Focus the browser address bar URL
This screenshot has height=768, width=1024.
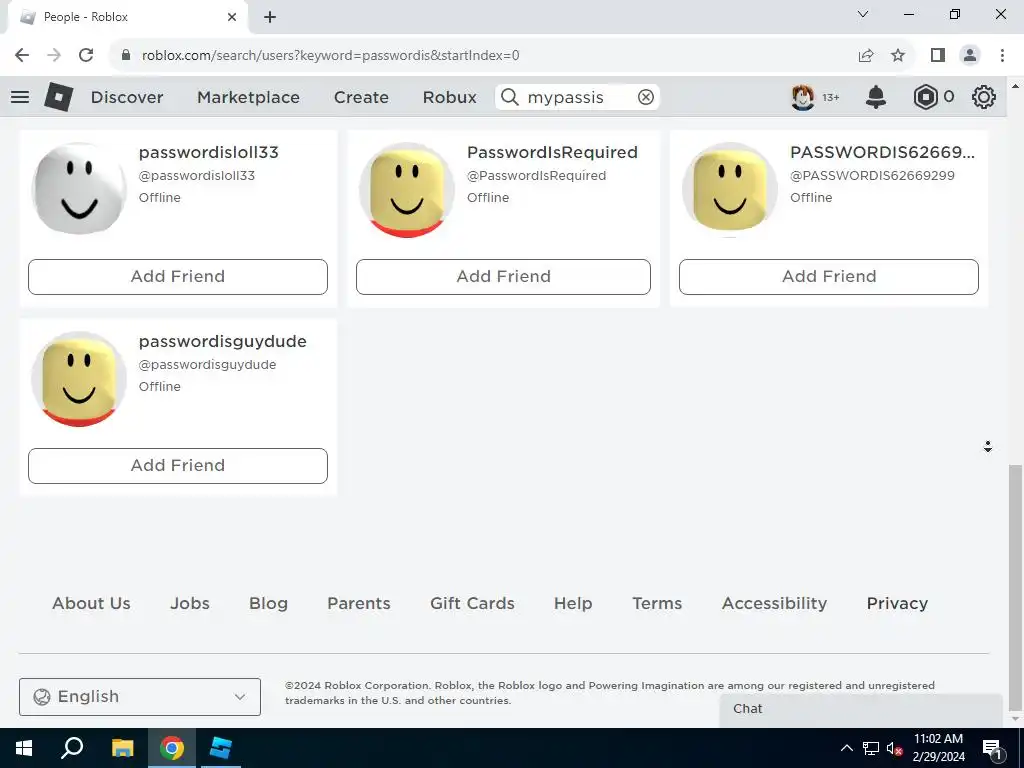coord(330,56)
